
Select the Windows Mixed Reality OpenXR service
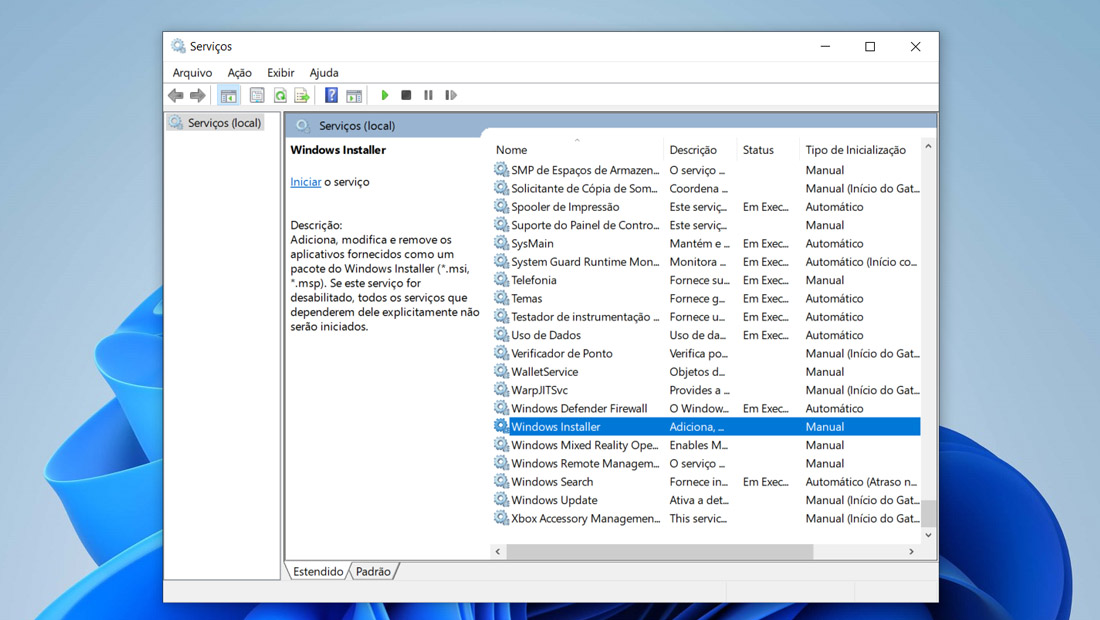[x=707, y=445]
